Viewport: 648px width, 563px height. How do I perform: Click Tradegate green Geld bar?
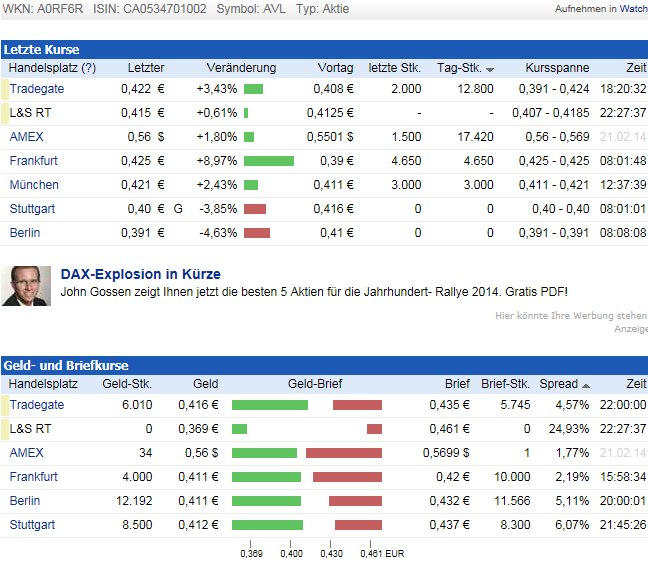coord(270,405)
